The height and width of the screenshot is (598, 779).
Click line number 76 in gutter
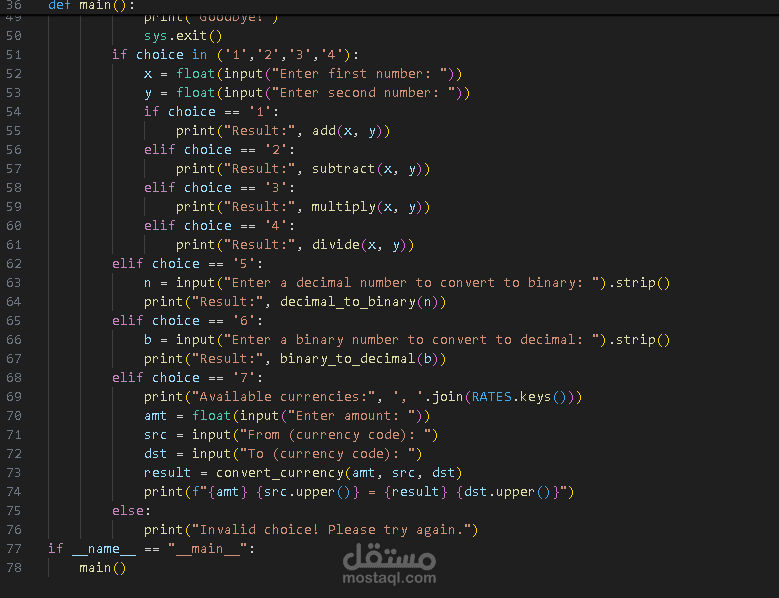click(14, 530)
